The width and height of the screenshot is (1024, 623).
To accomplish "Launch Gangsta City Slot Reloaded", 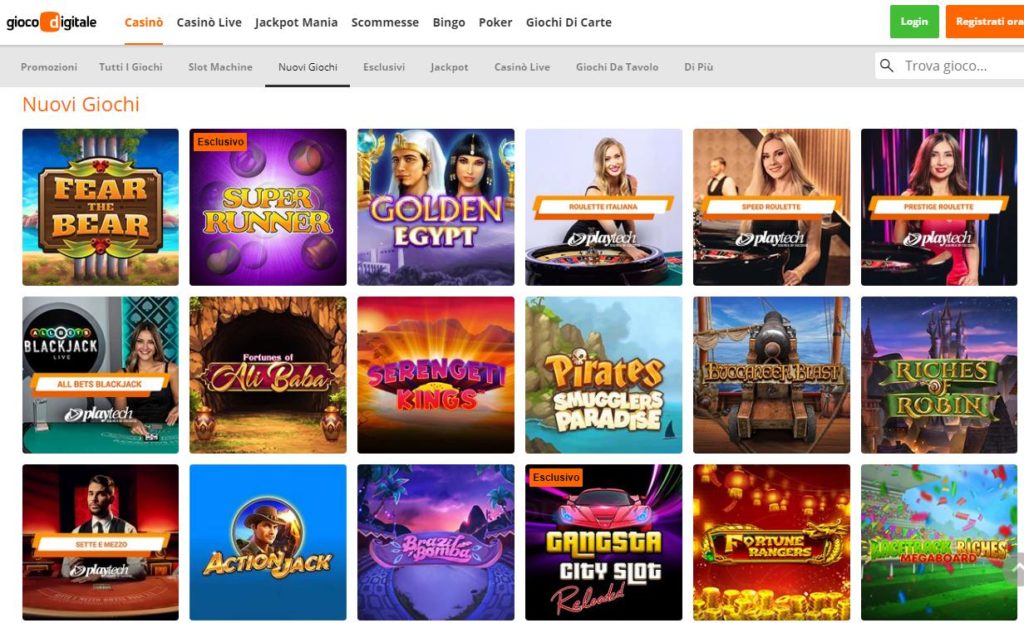I will point(603,542).
